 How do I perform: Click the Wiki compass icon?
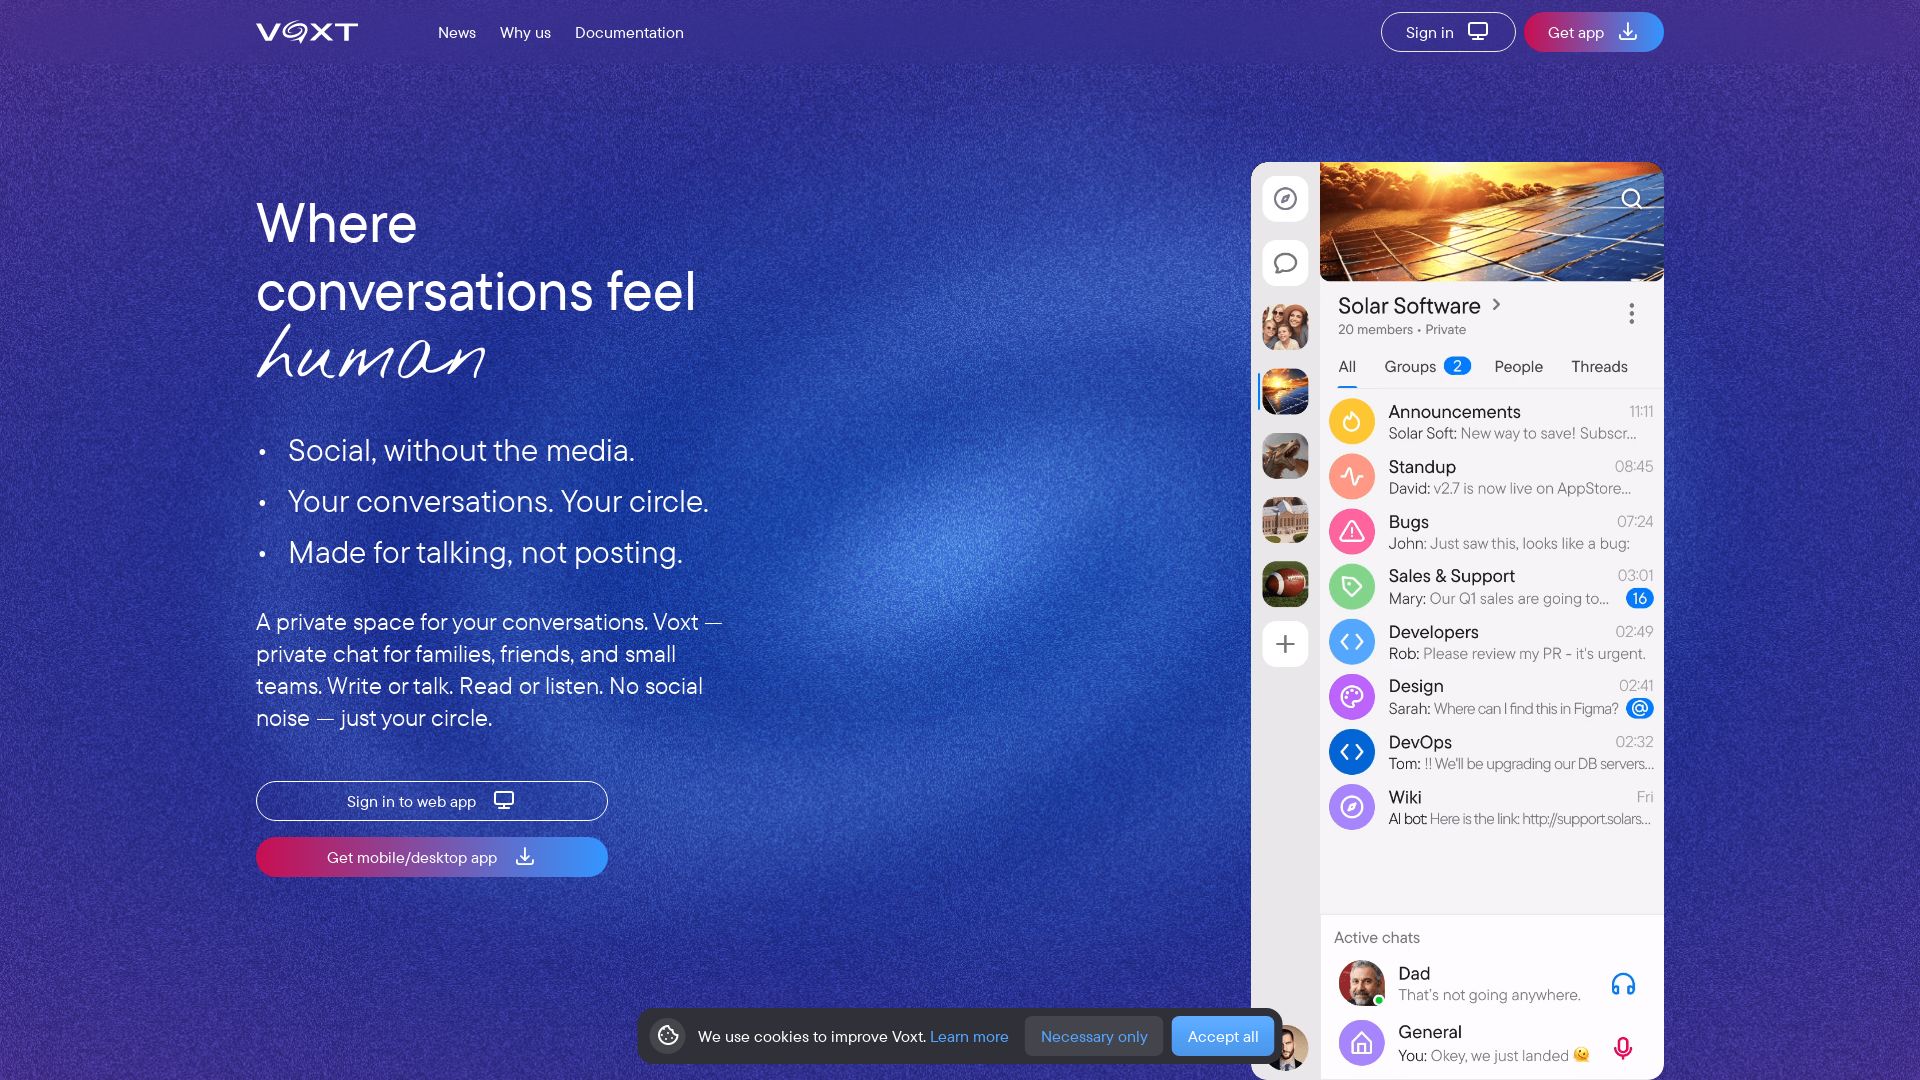click(1351, 807)
